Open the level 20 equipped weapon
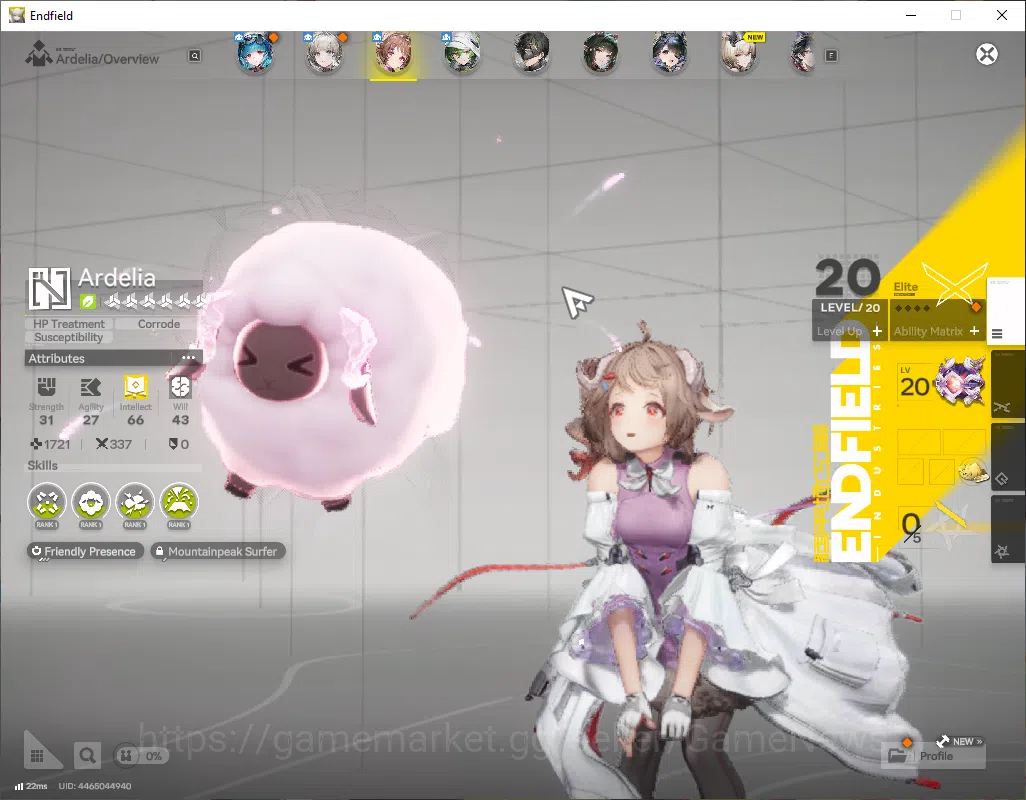The width and height of the screenshot is (1026, 800). [942, 383]
